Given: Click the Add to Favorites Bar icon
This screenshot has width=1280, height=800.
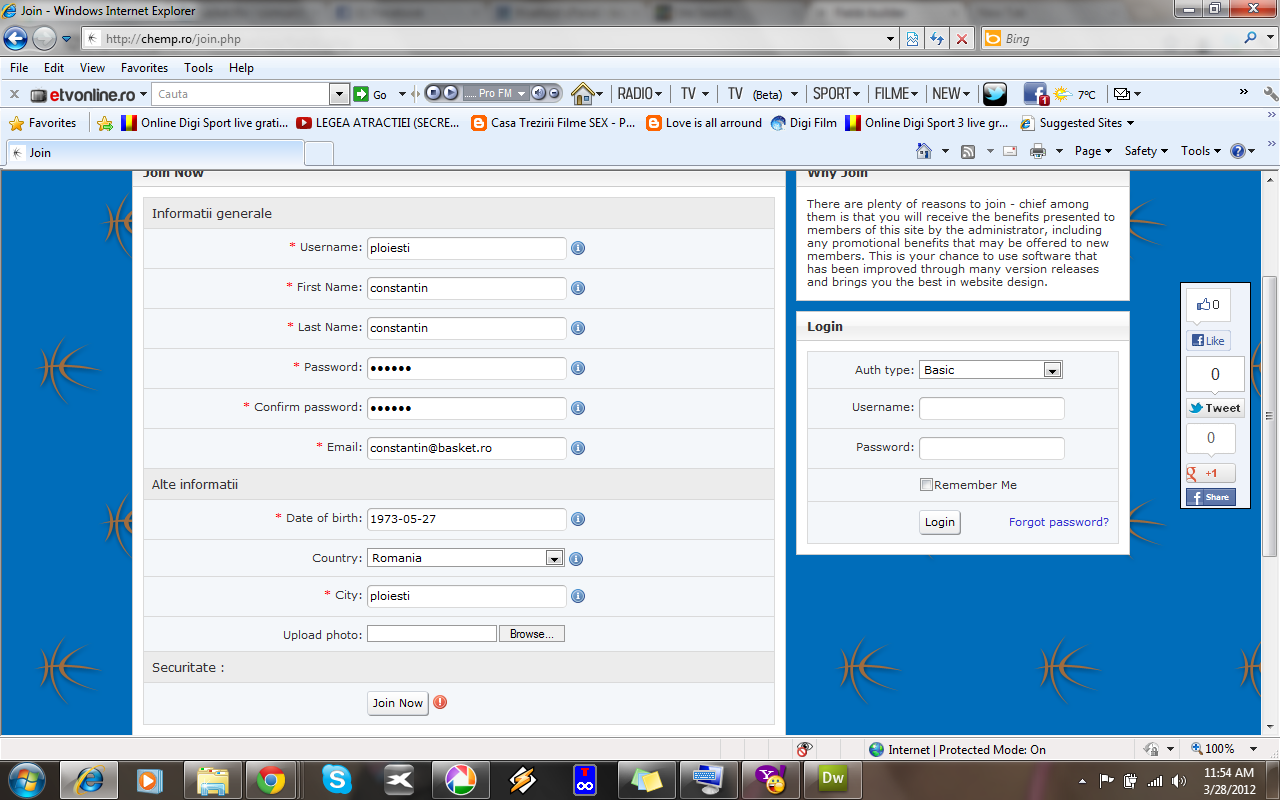Looking at the screenshot, I should tap(105, 123).
